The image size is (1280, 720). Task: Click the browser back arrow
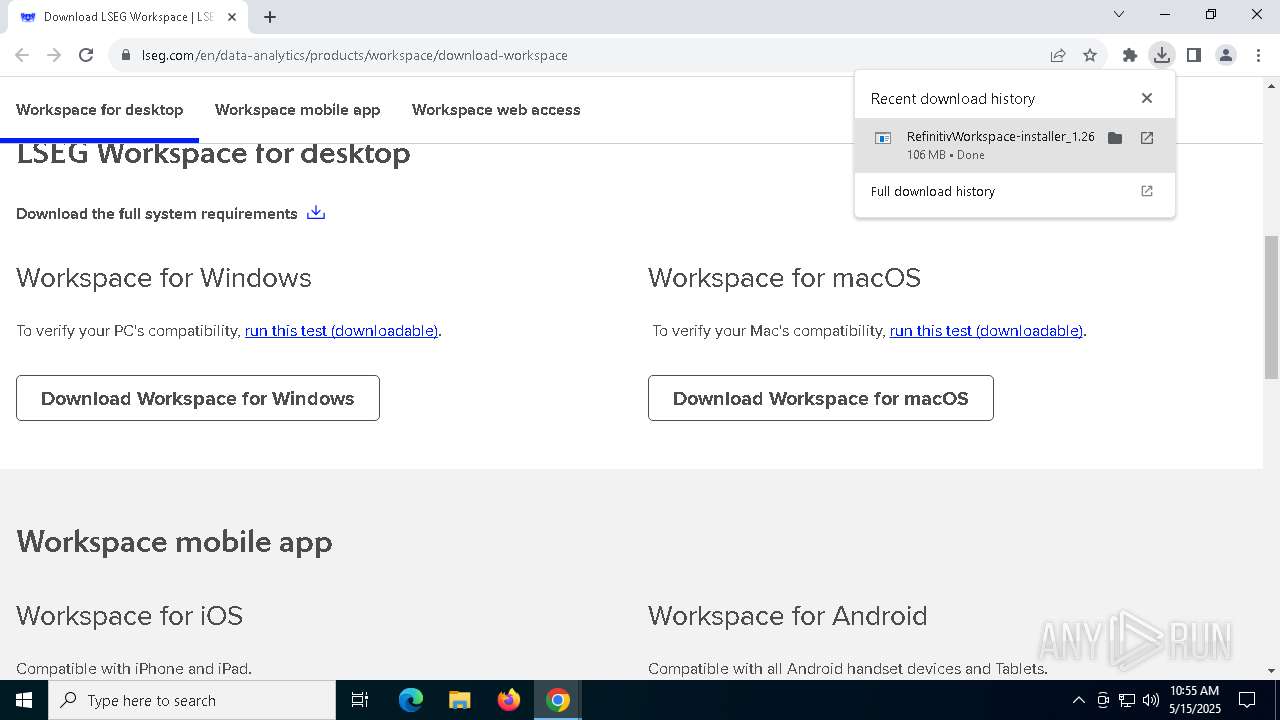point(22,55)
